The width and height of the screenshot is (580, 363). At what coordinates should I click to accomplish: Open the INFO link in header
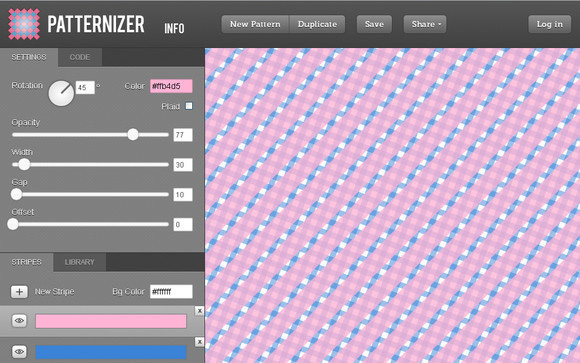(x=174, y=28)
